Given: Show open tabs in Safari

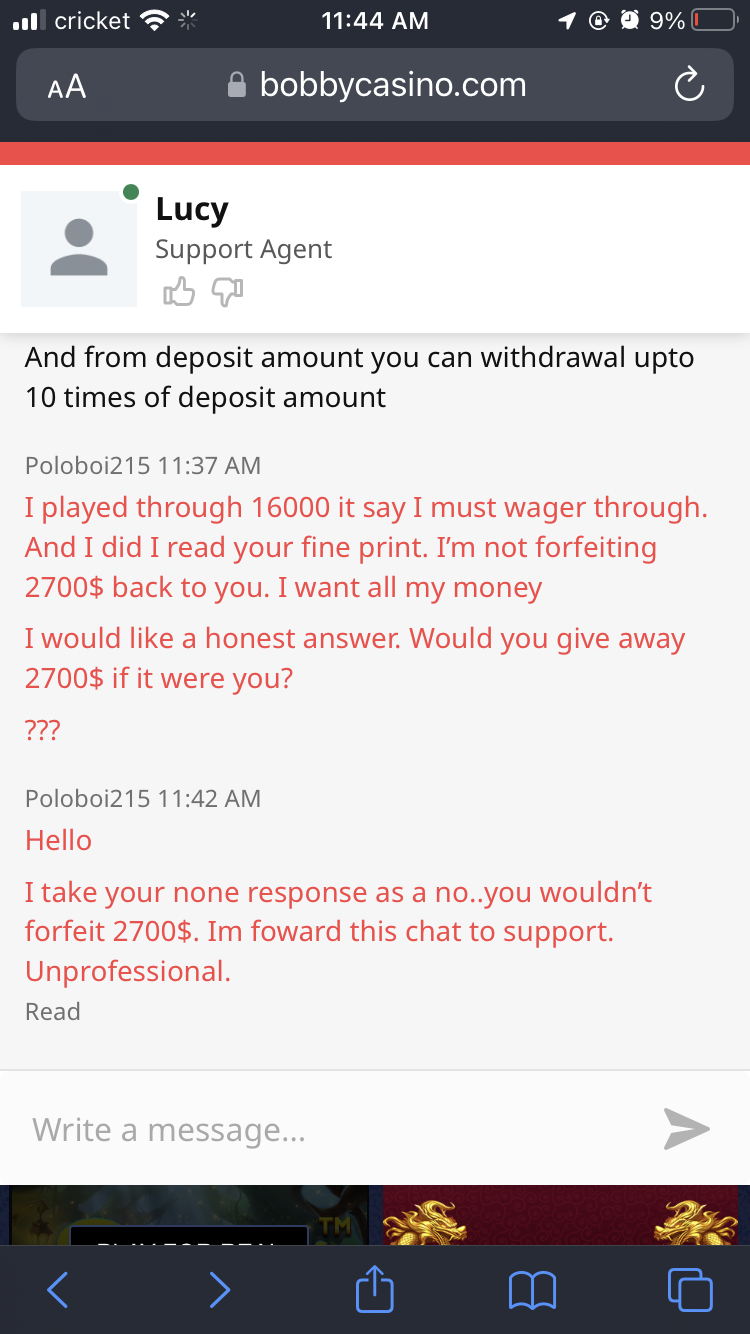Looking at the screenshot, I should pyautogui.click(x=690, y=1290).
